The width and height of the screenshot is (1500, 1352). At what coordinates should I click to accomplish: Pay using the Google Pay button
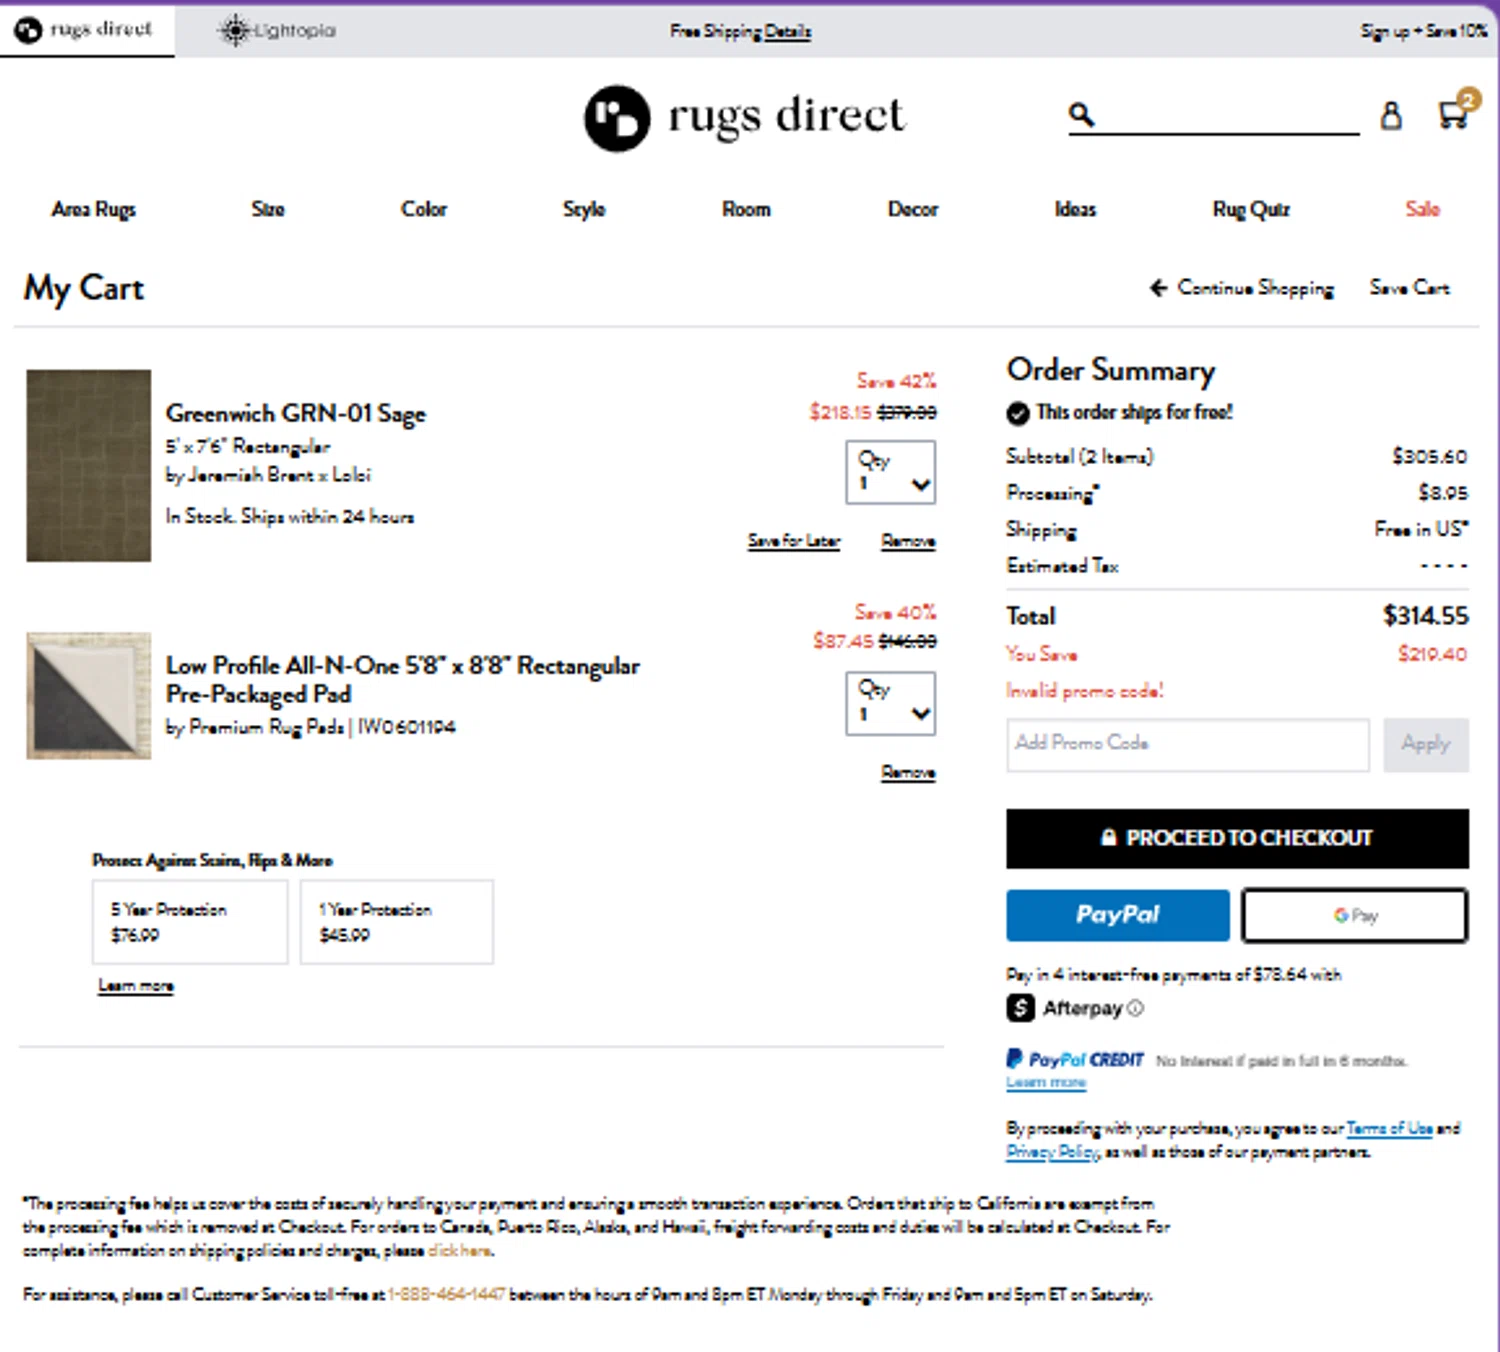coord(1355,915)
